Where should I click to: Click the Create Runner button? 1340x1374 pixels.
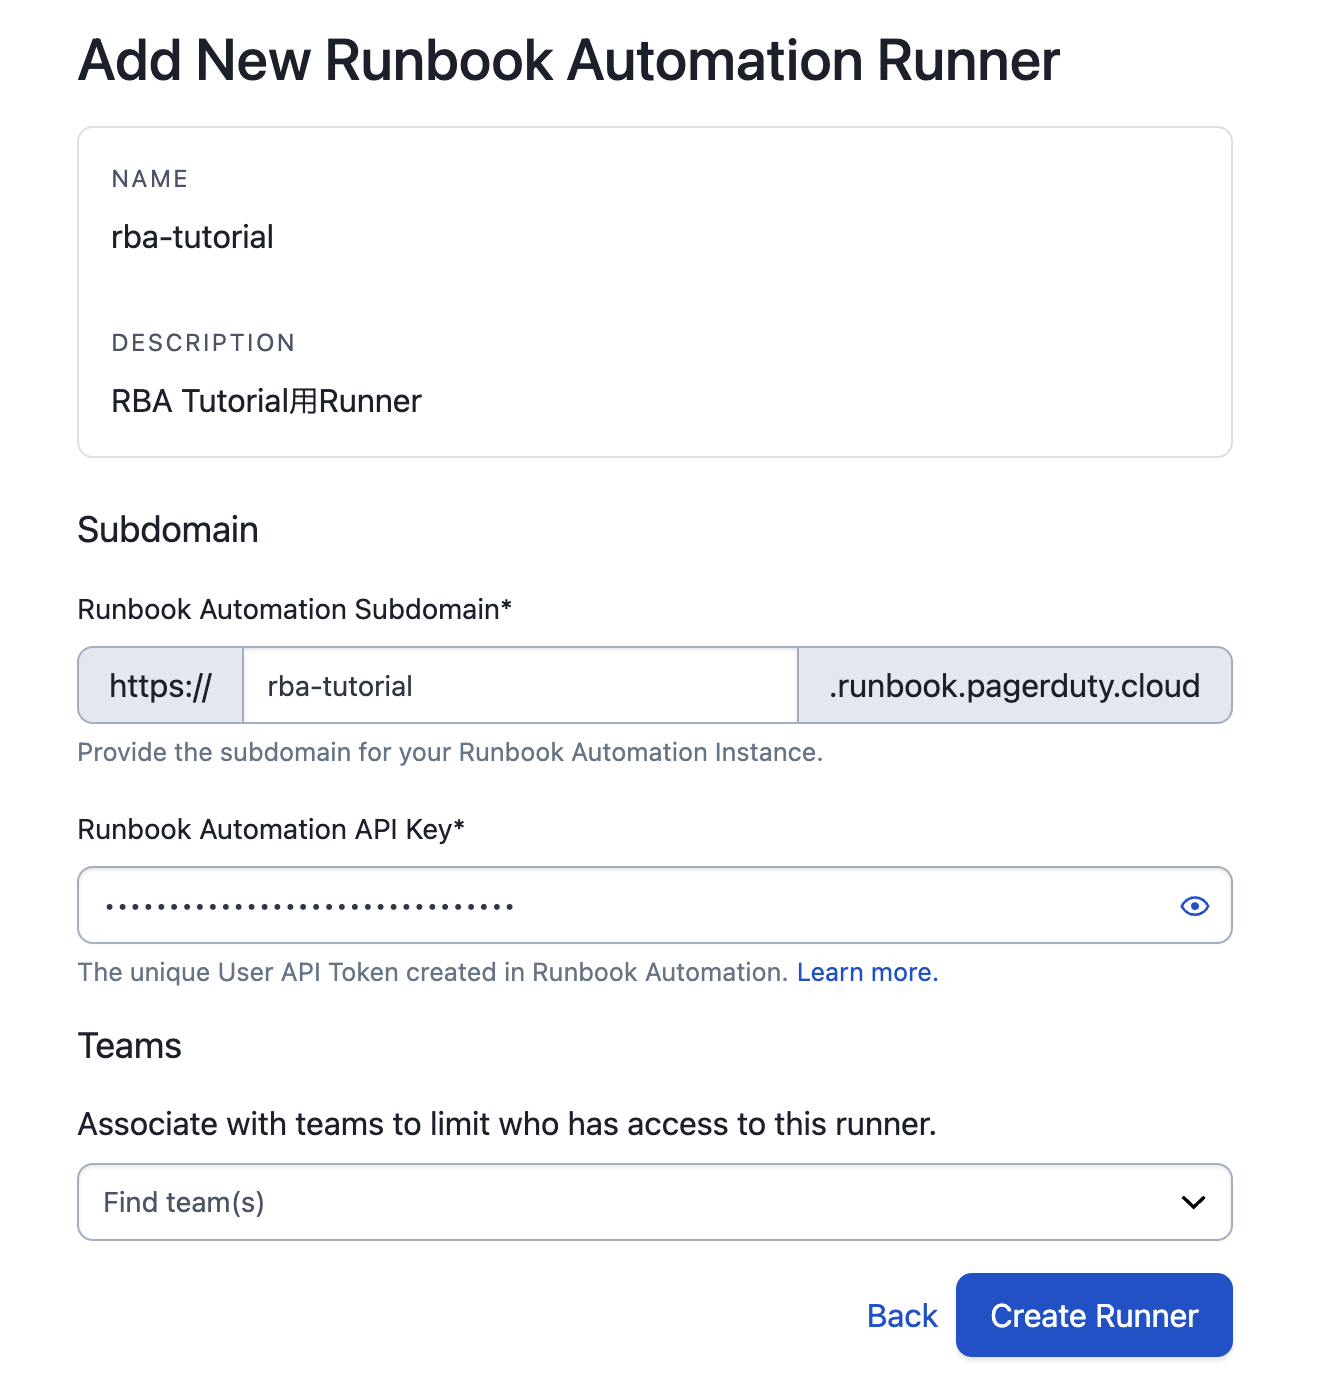1094,1315
